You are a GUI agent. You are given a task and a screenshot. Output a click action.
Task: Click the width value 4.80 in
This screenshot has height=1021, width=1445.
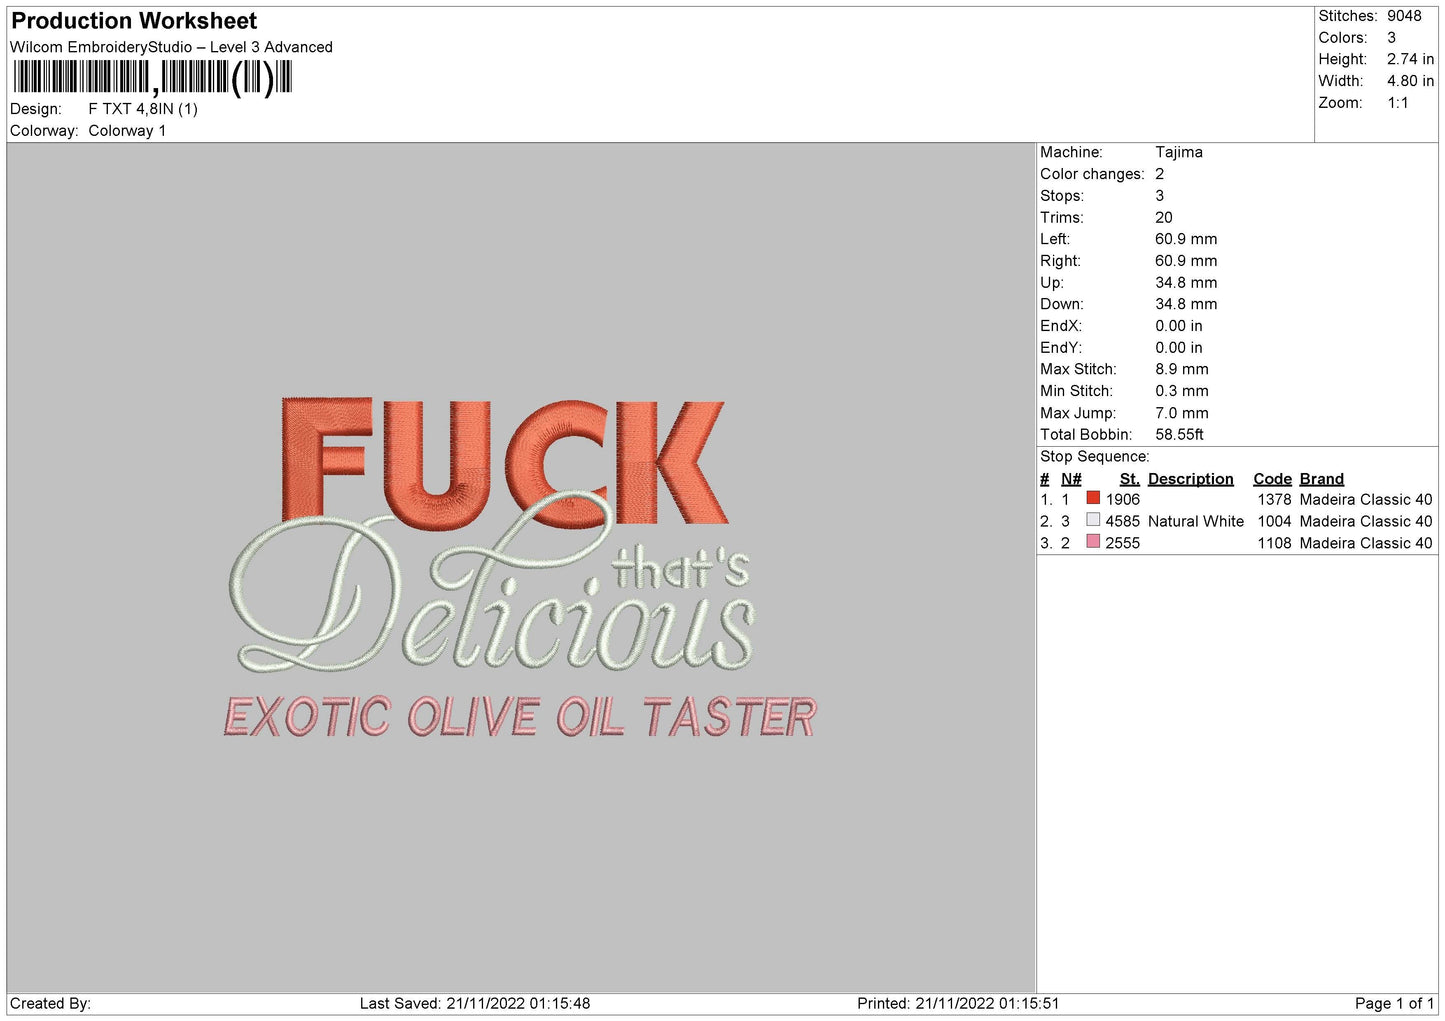tap(1410, 81)
